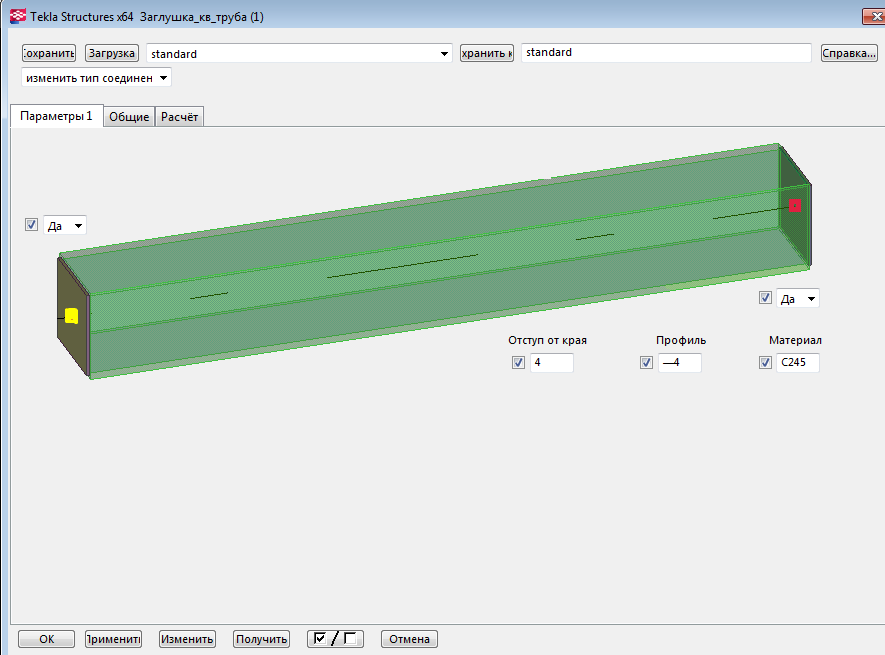Click the Tekla Structures title bar icon

17,16
